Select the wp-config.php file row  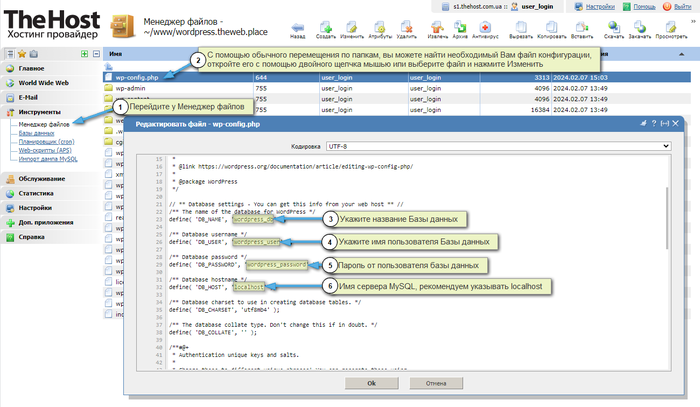(x=397, y=77)
